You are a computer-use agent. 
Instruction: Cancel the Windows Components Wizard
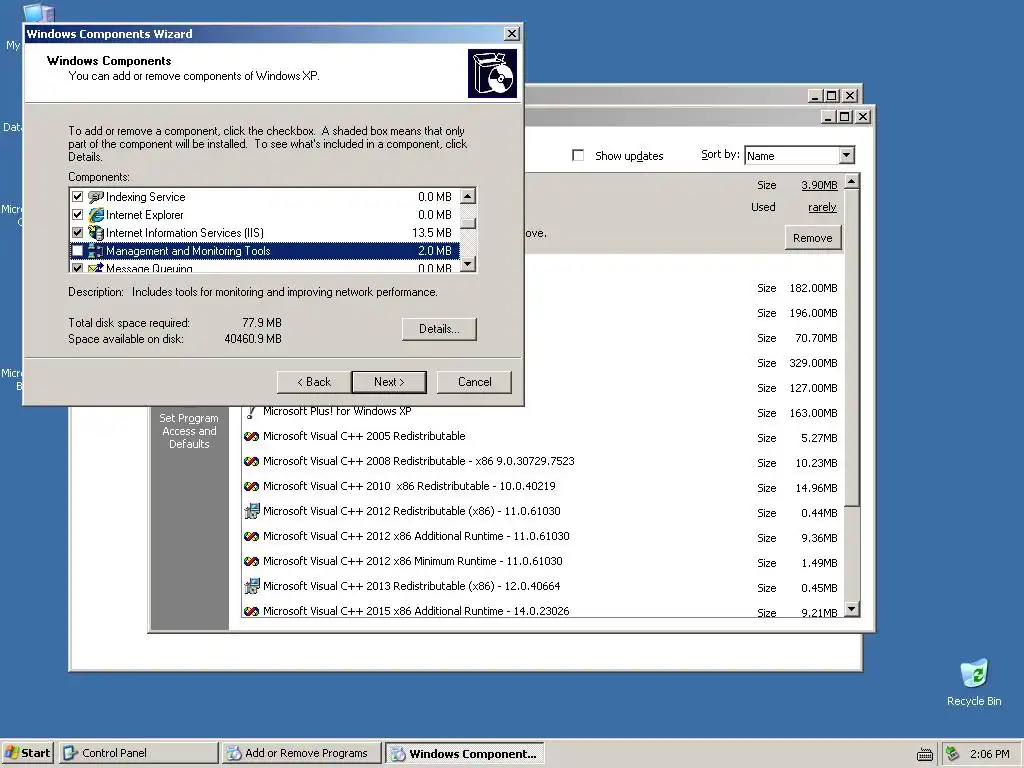pos(474,382)
